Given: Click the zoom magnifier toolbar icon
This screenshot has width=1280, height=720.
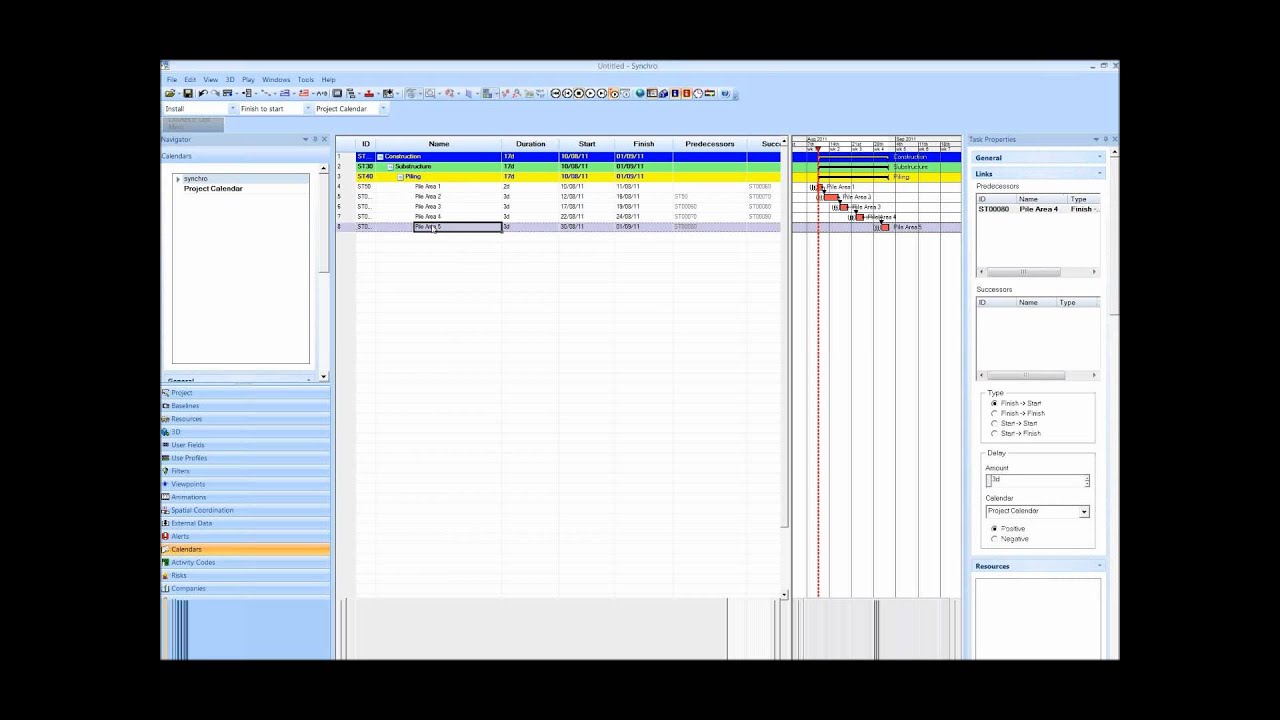Looking at the screenshot, I should pyautogui.click(x=430, y=93).
